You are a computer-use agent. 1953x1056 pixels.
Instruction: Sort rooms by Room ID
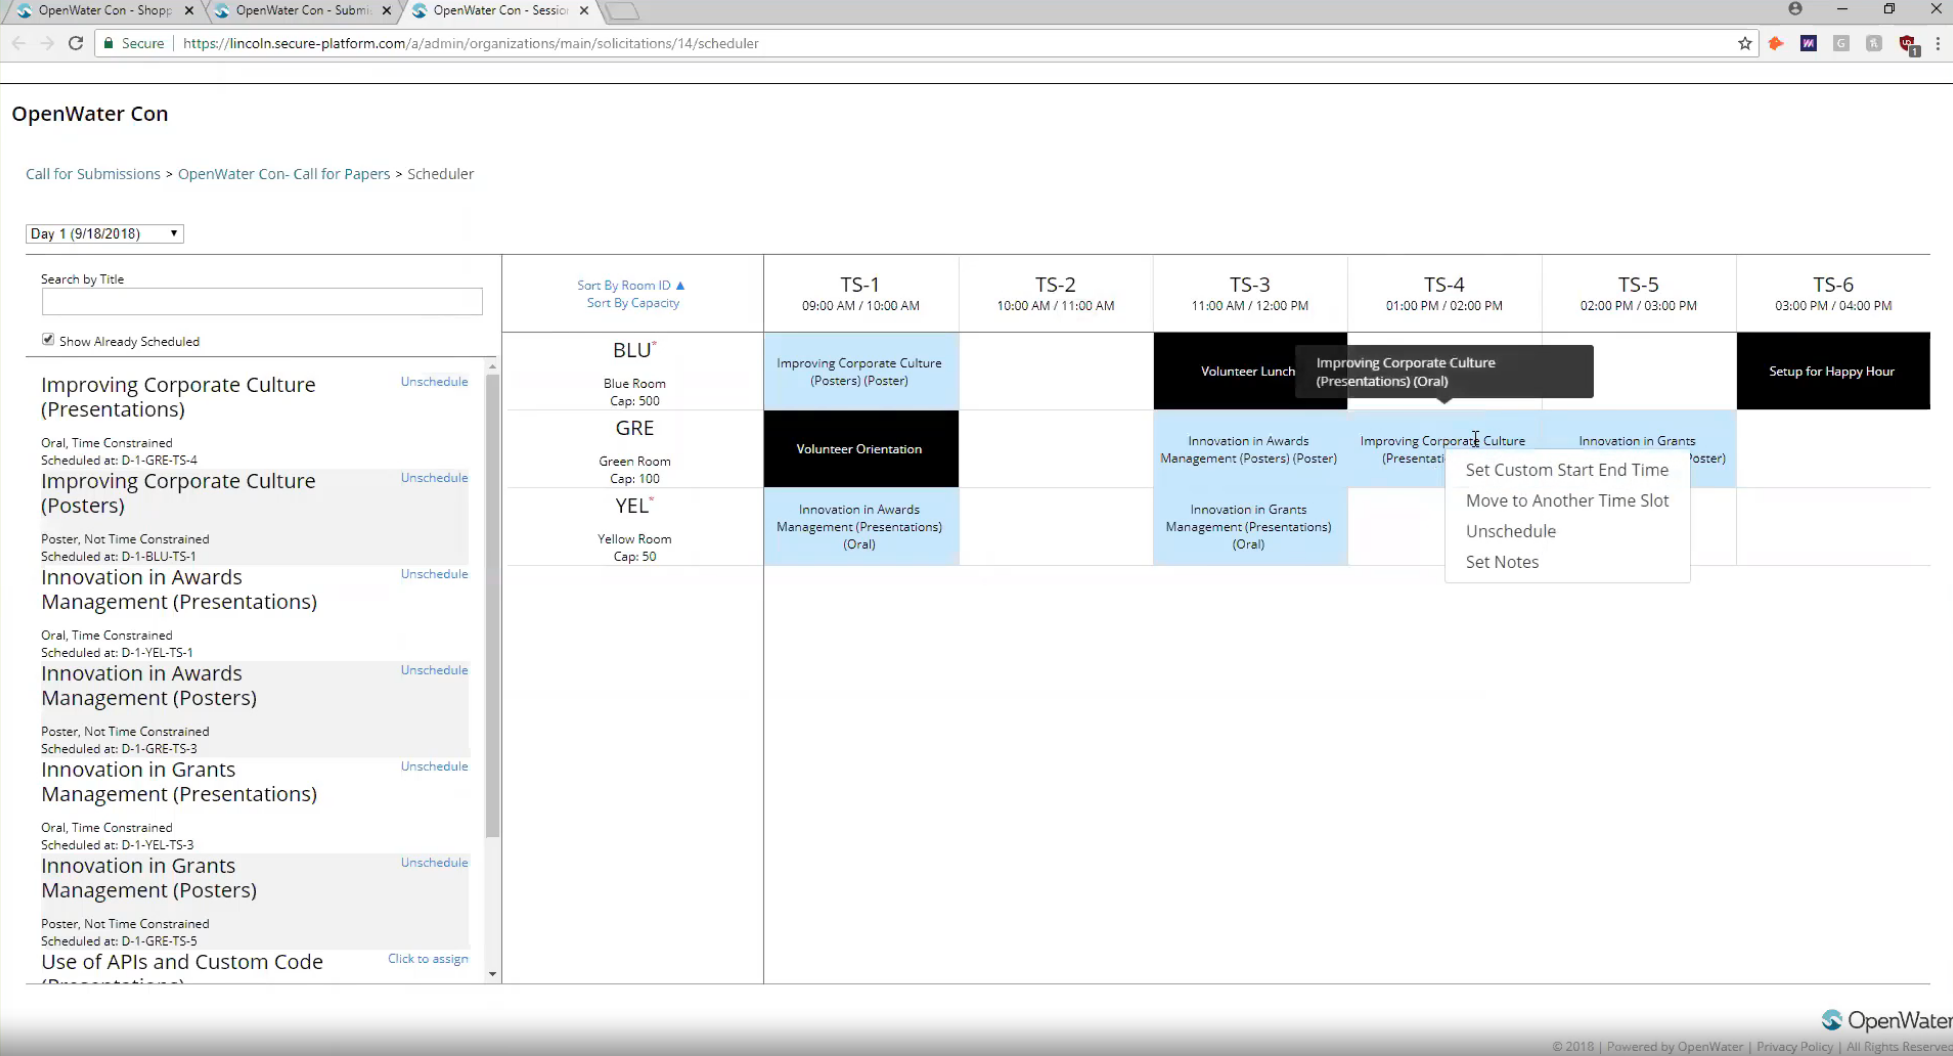point(630,285)
